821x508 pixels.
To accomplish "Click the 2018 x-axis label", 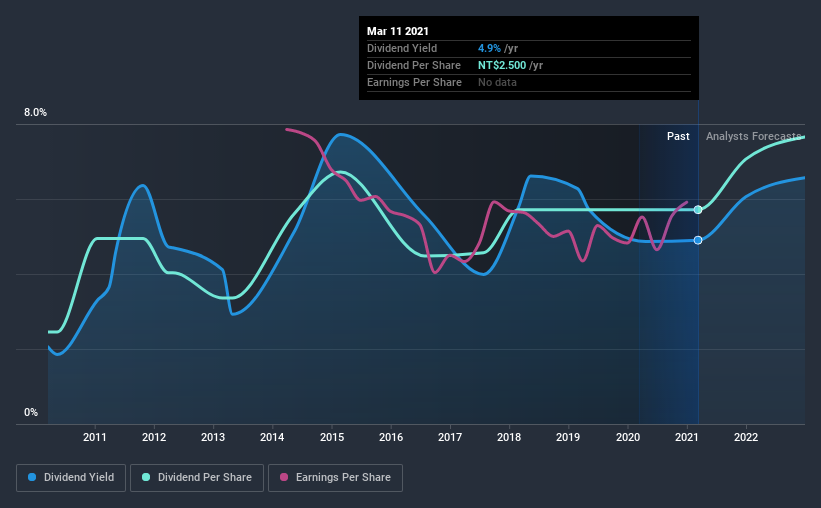I will [509, 437].
